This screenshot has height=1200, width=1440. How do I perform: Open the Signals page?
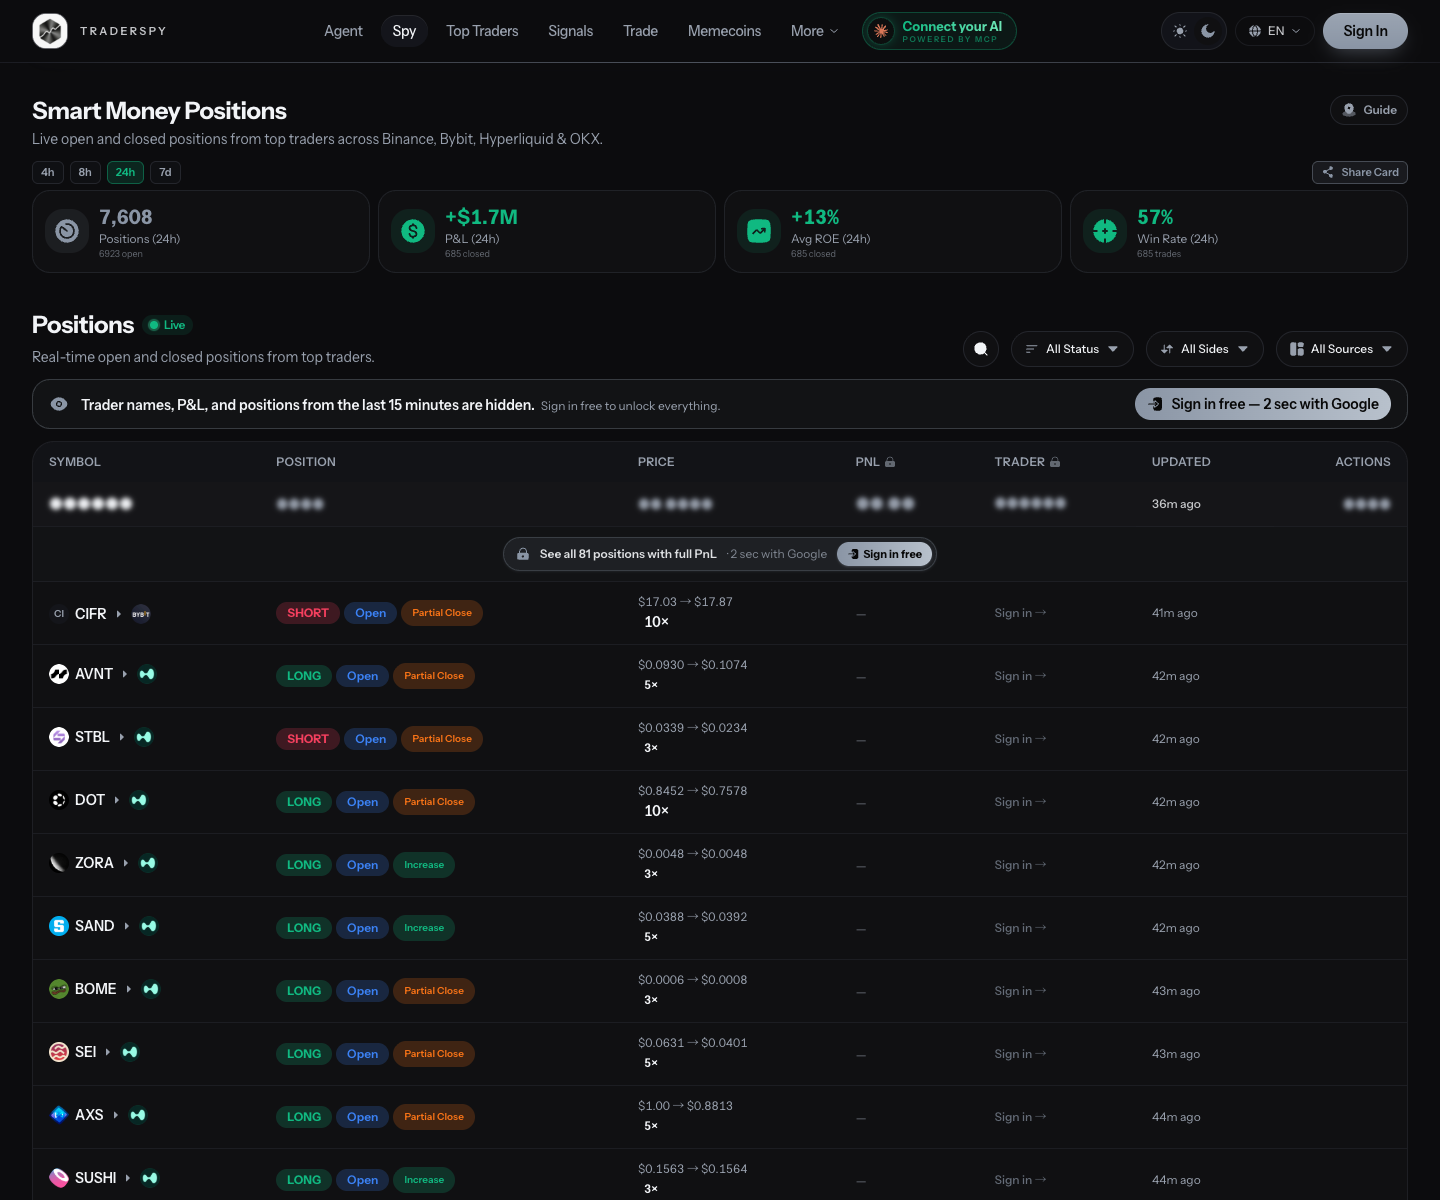click(x=570, y=31)
